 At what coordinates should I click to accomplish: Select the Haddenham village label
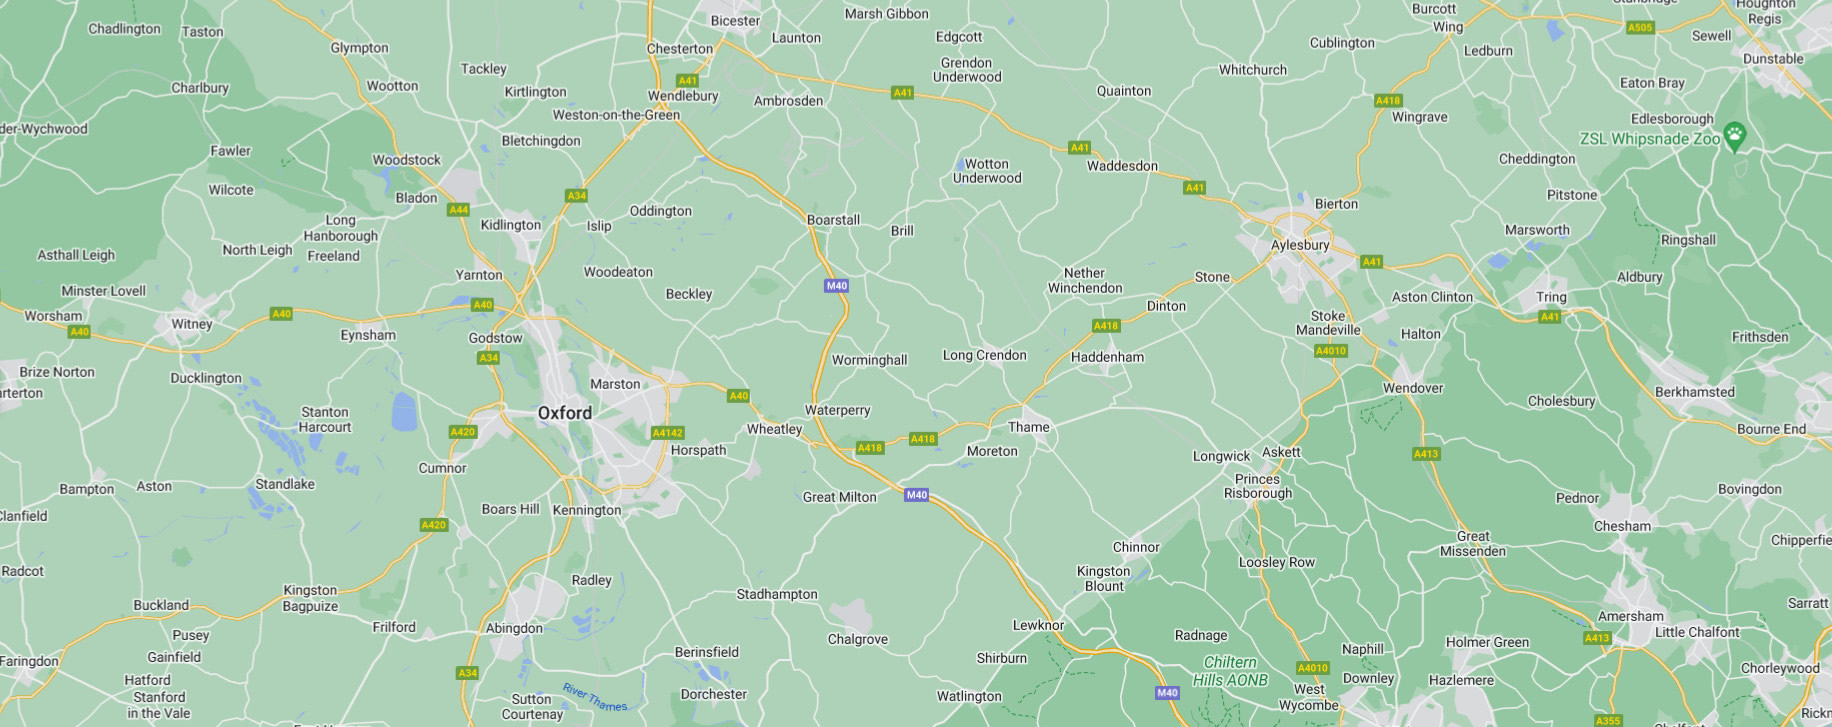[1107, 357]
